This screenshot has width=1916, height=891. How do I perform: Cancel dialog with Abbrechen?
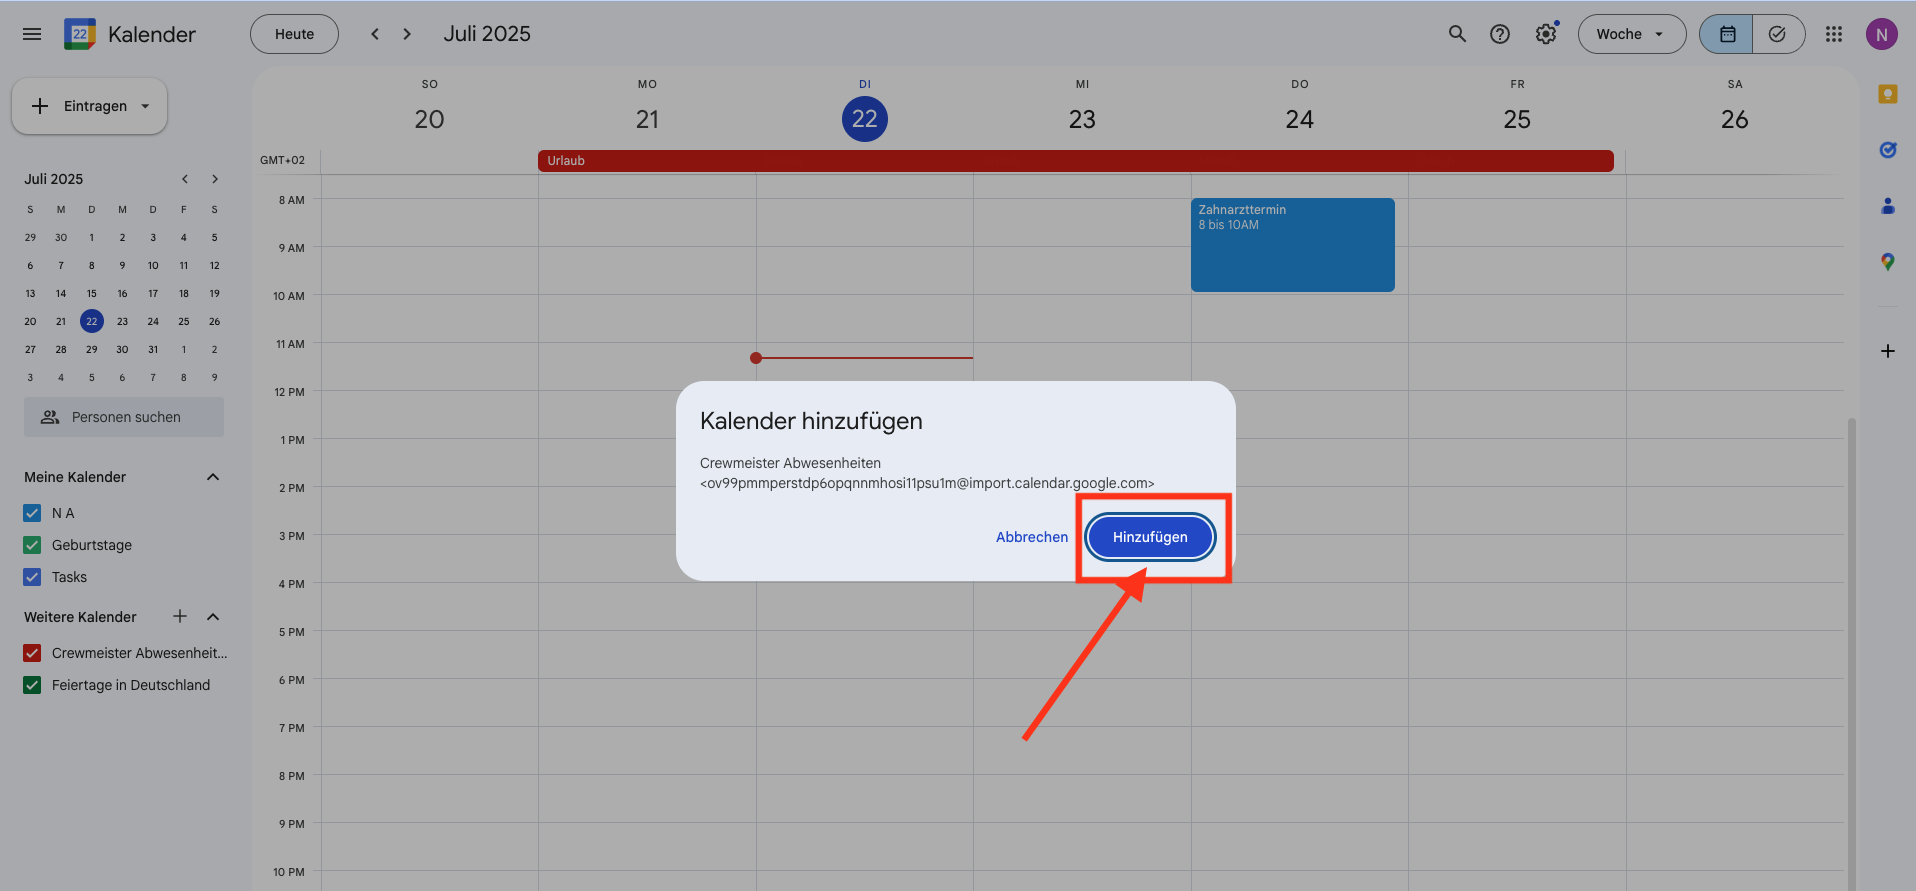pyautogui.click(x=1032, y=537)
